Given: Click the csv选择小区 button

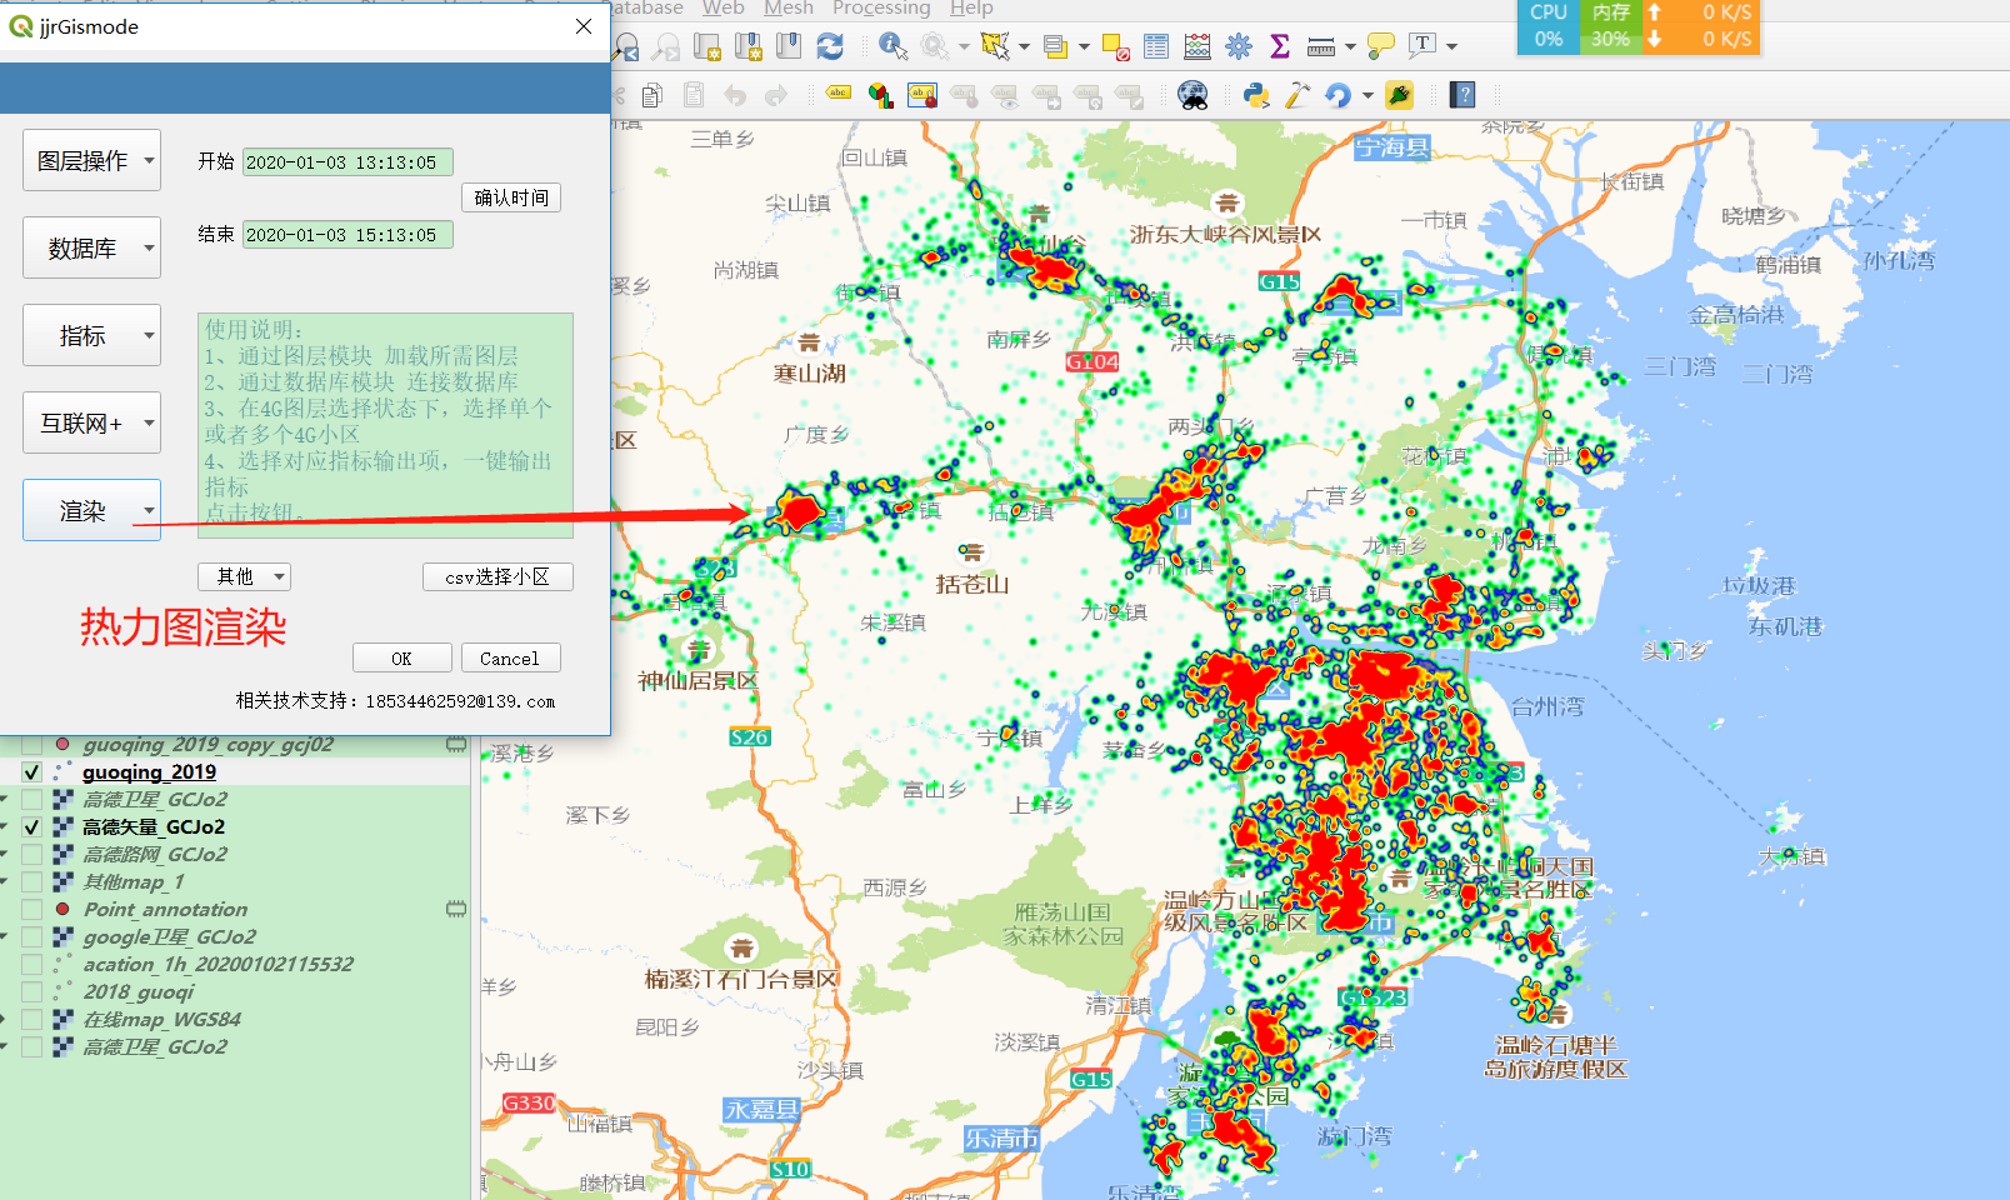Looking at the screenshot, I should point(497,576).
